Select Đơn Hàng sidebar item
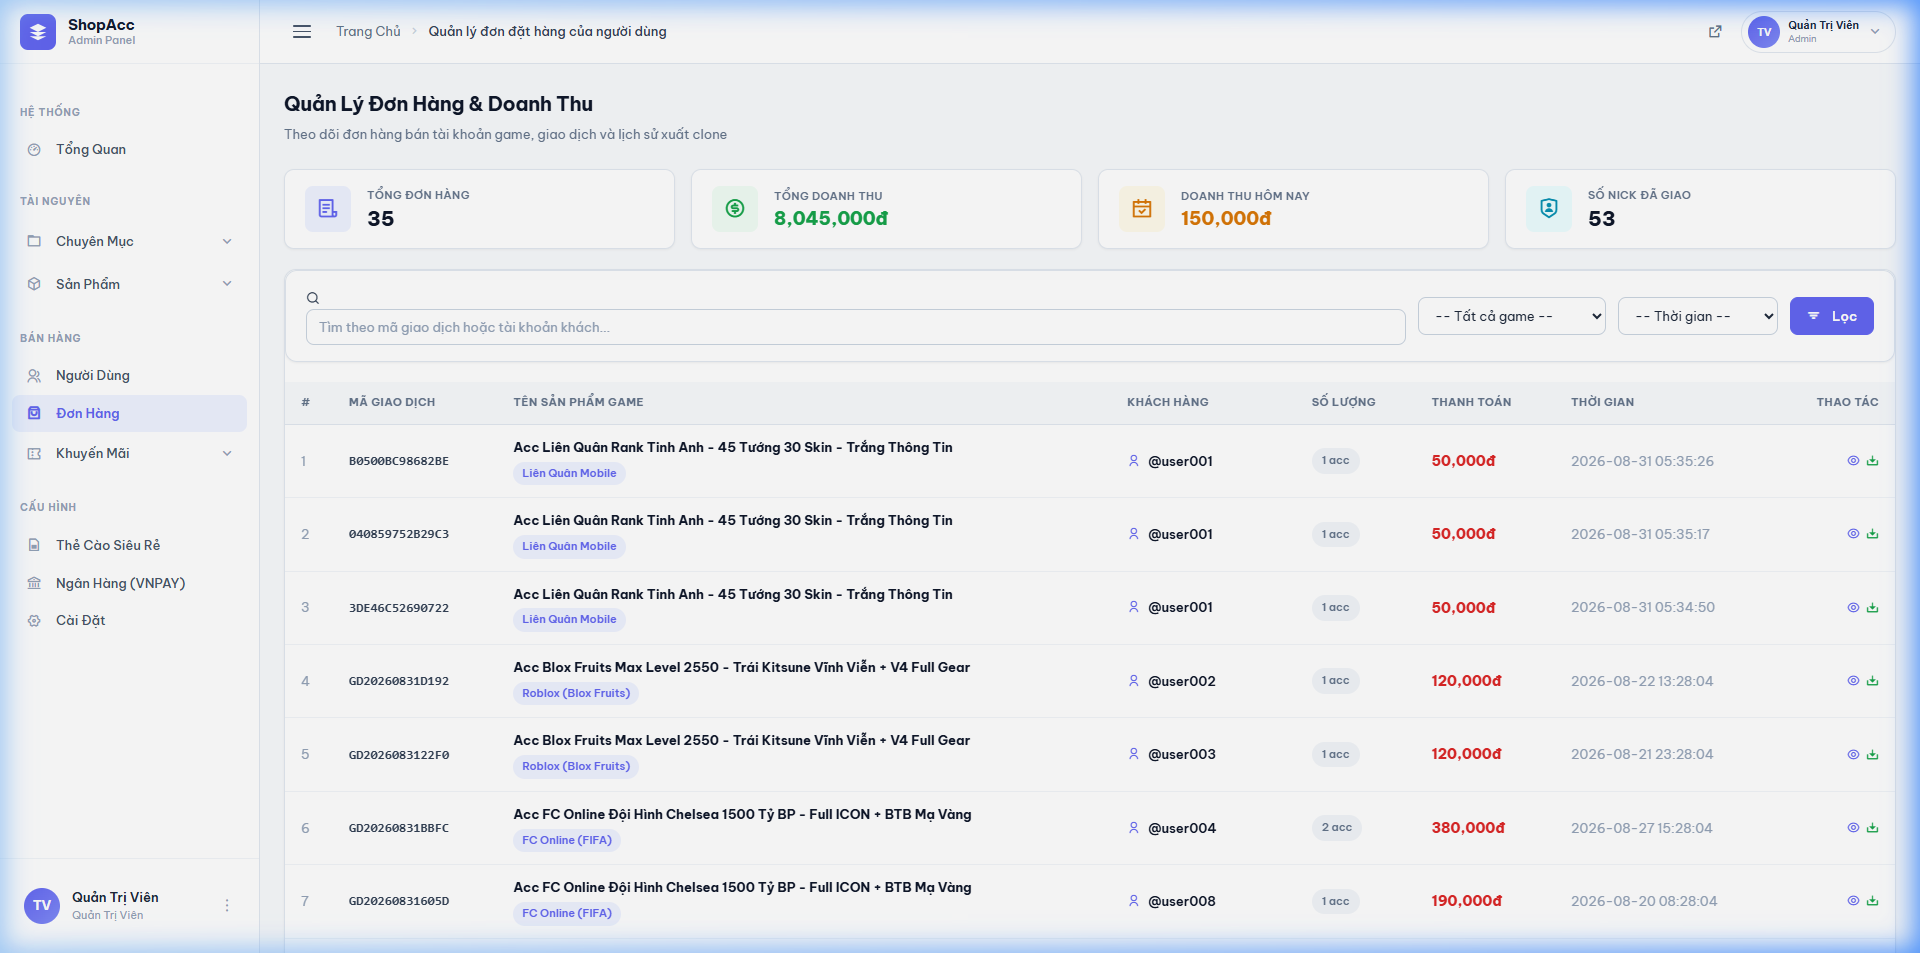 click(129, 413)
